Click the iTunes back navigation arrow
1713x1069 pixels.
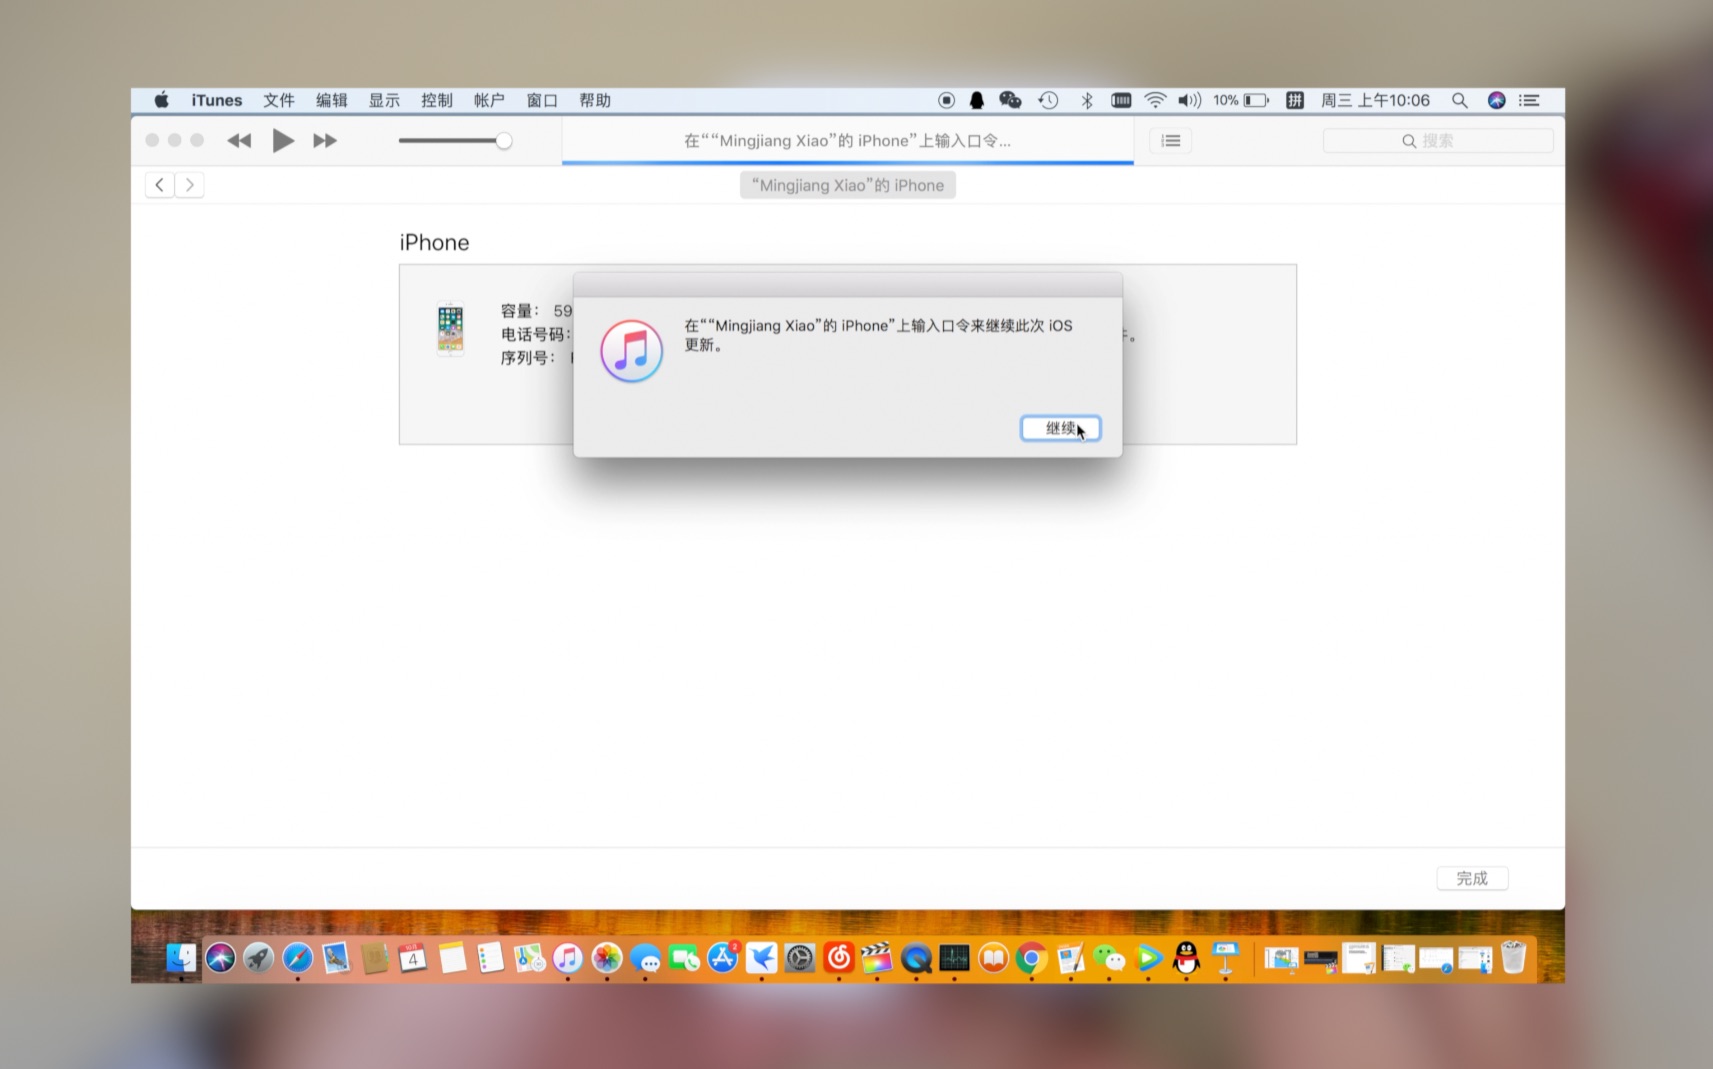pos(160,185)
